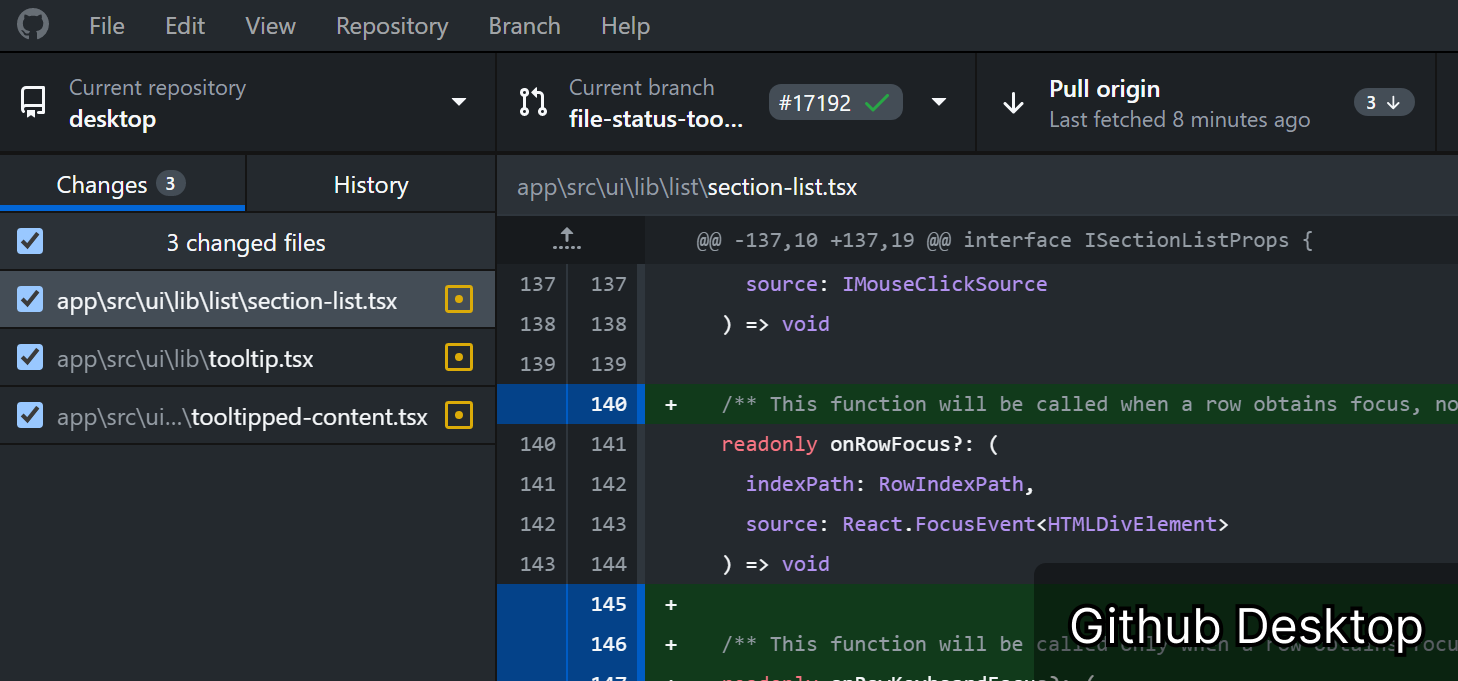Click modified status icon for tooltipped-content.tsx
Screen dimensions: 1458x681
point(458,415)
